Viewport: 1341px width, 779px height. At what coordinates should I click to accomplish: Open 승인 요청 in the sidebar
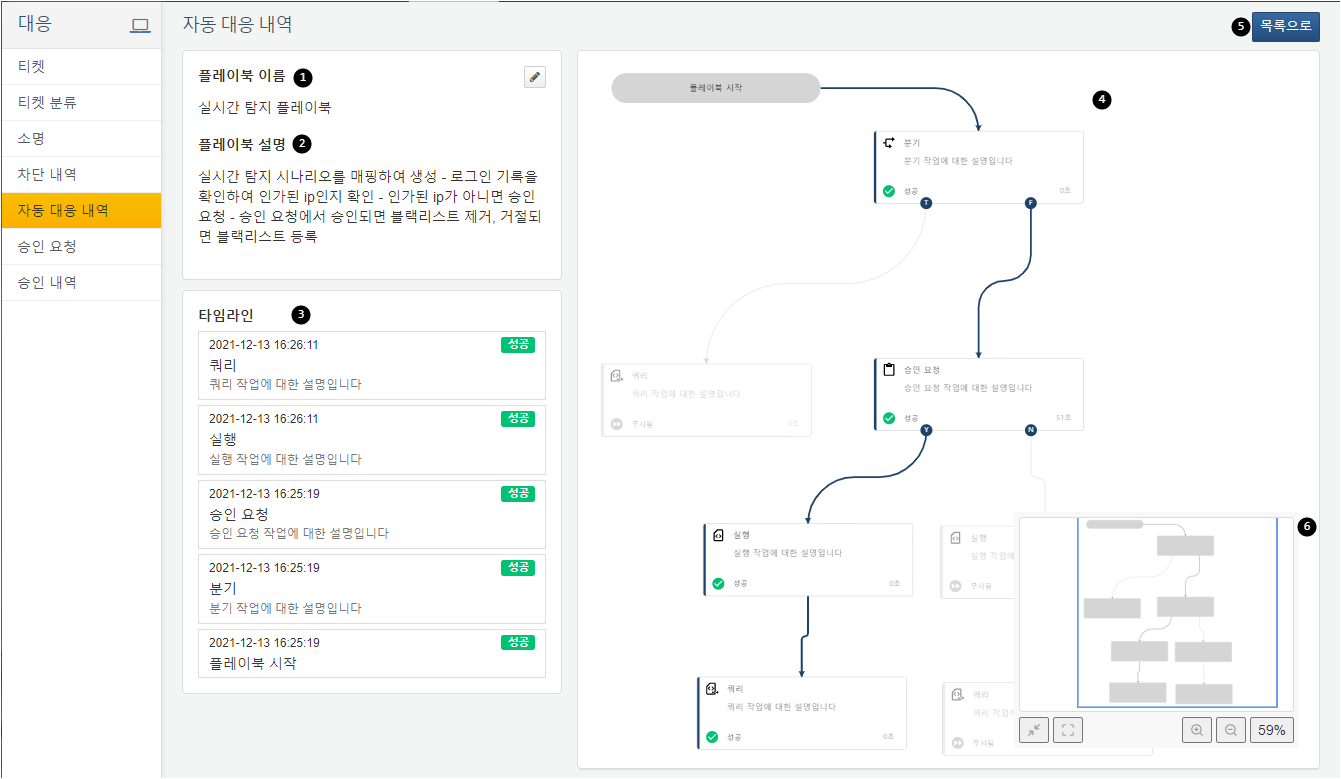pyautogui.click(x=81, y=247)
